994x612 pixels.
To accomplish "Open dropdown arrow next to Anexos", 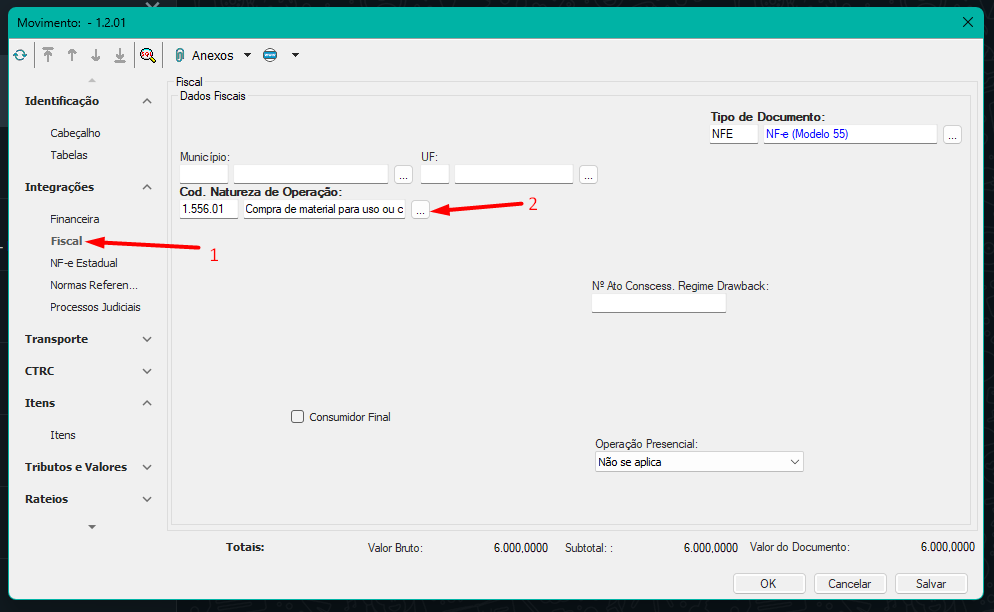I will (247, 55).
